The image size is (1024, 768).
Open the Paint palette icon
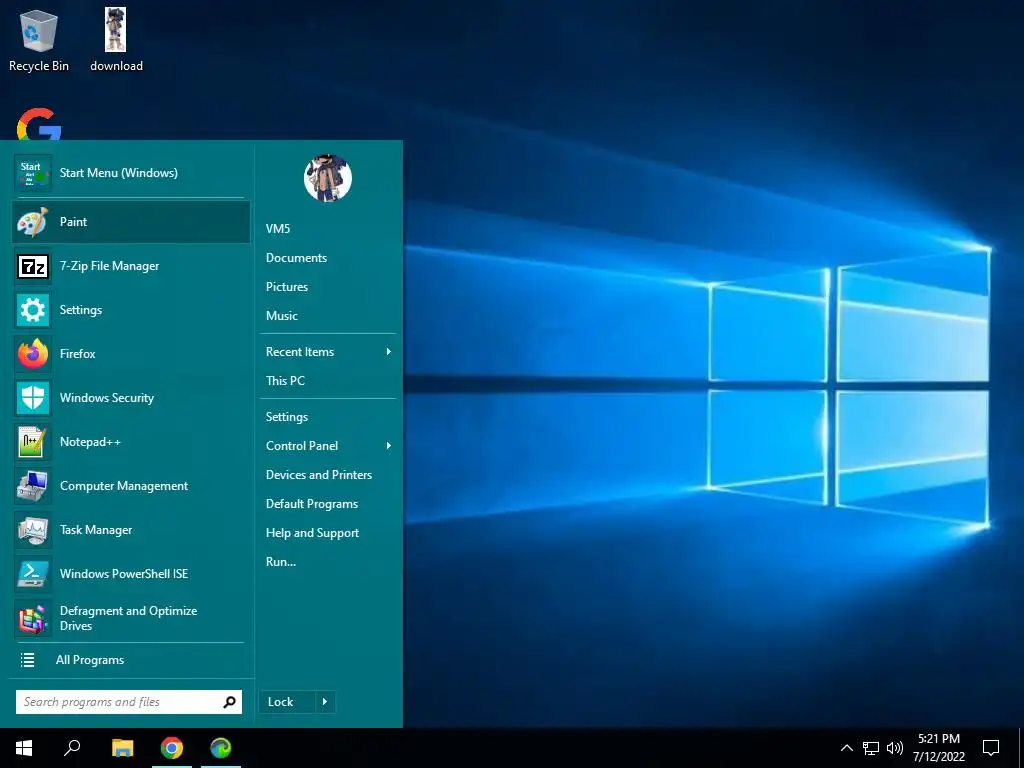33,222
